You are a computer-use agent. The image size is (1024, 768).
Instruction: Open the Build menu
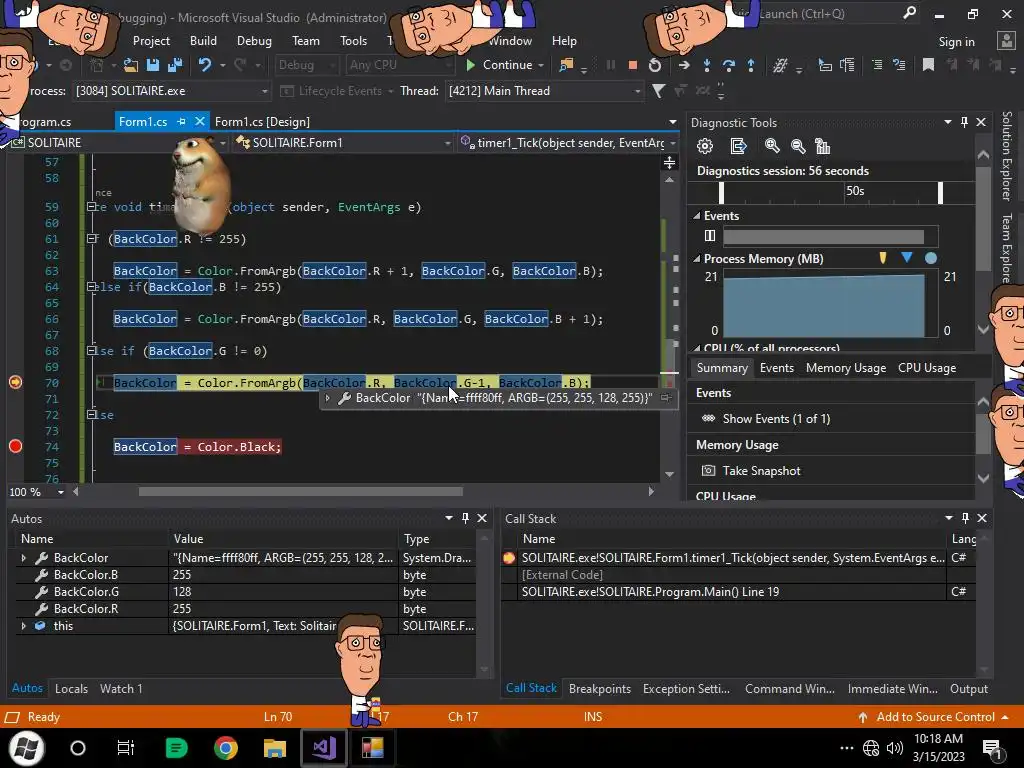click(x=203, y=40)
